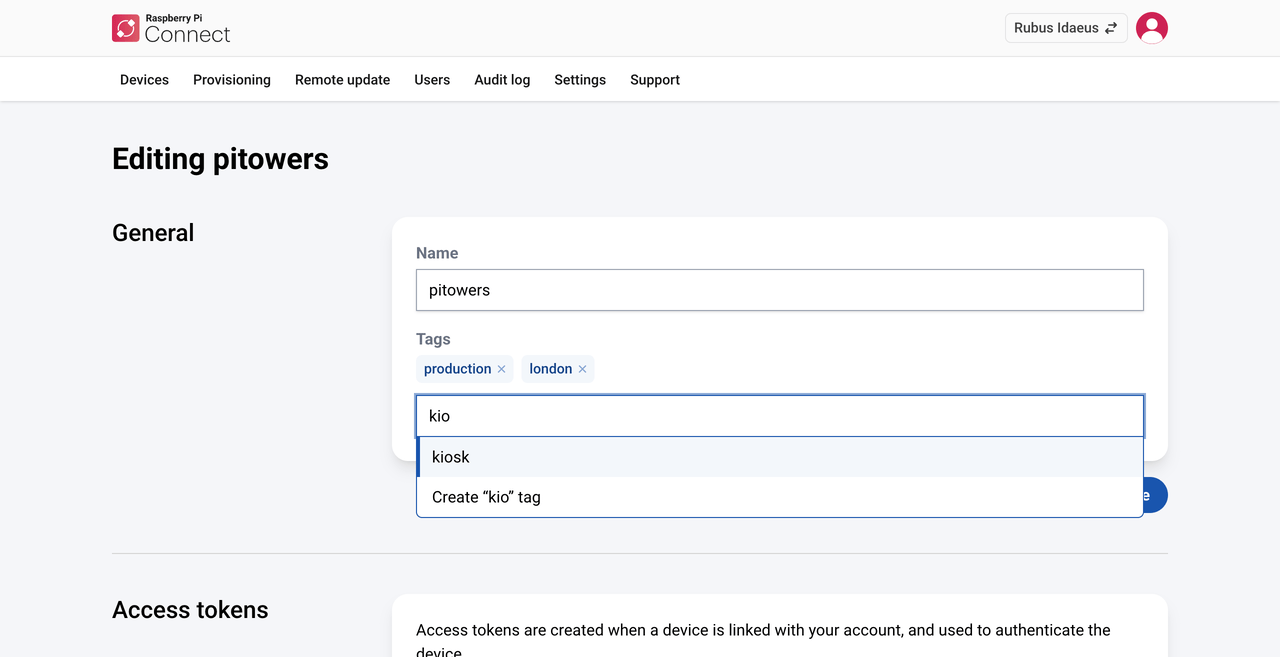The image size is (1280, 657).
Task: Open the Raspberry Pi Connect logo home
Action: point(171,28)
